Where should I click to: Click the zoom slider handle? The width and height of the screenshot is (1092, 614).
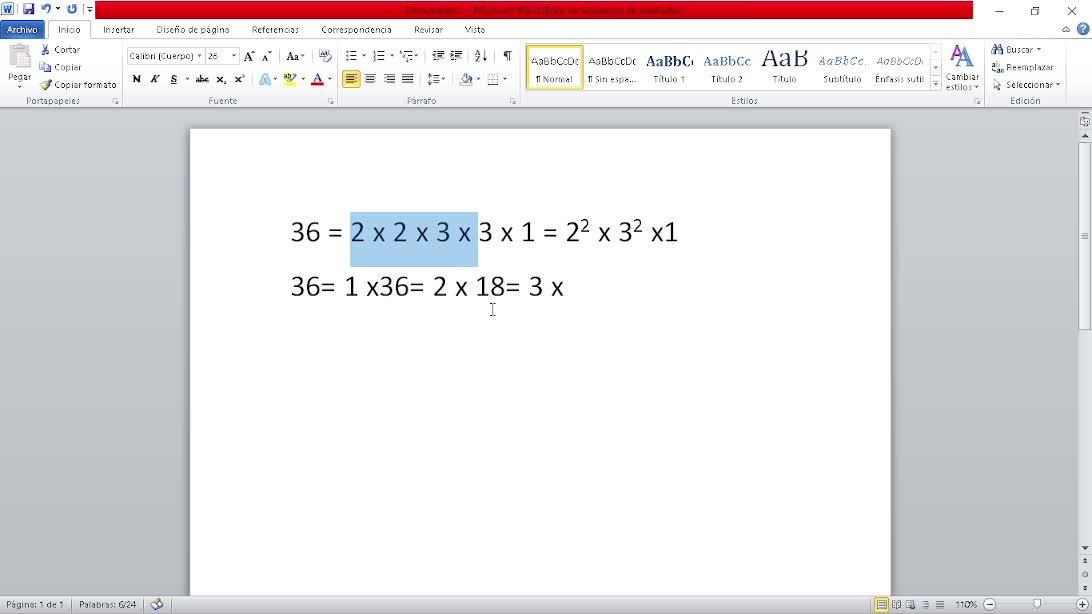[1036, 604]
